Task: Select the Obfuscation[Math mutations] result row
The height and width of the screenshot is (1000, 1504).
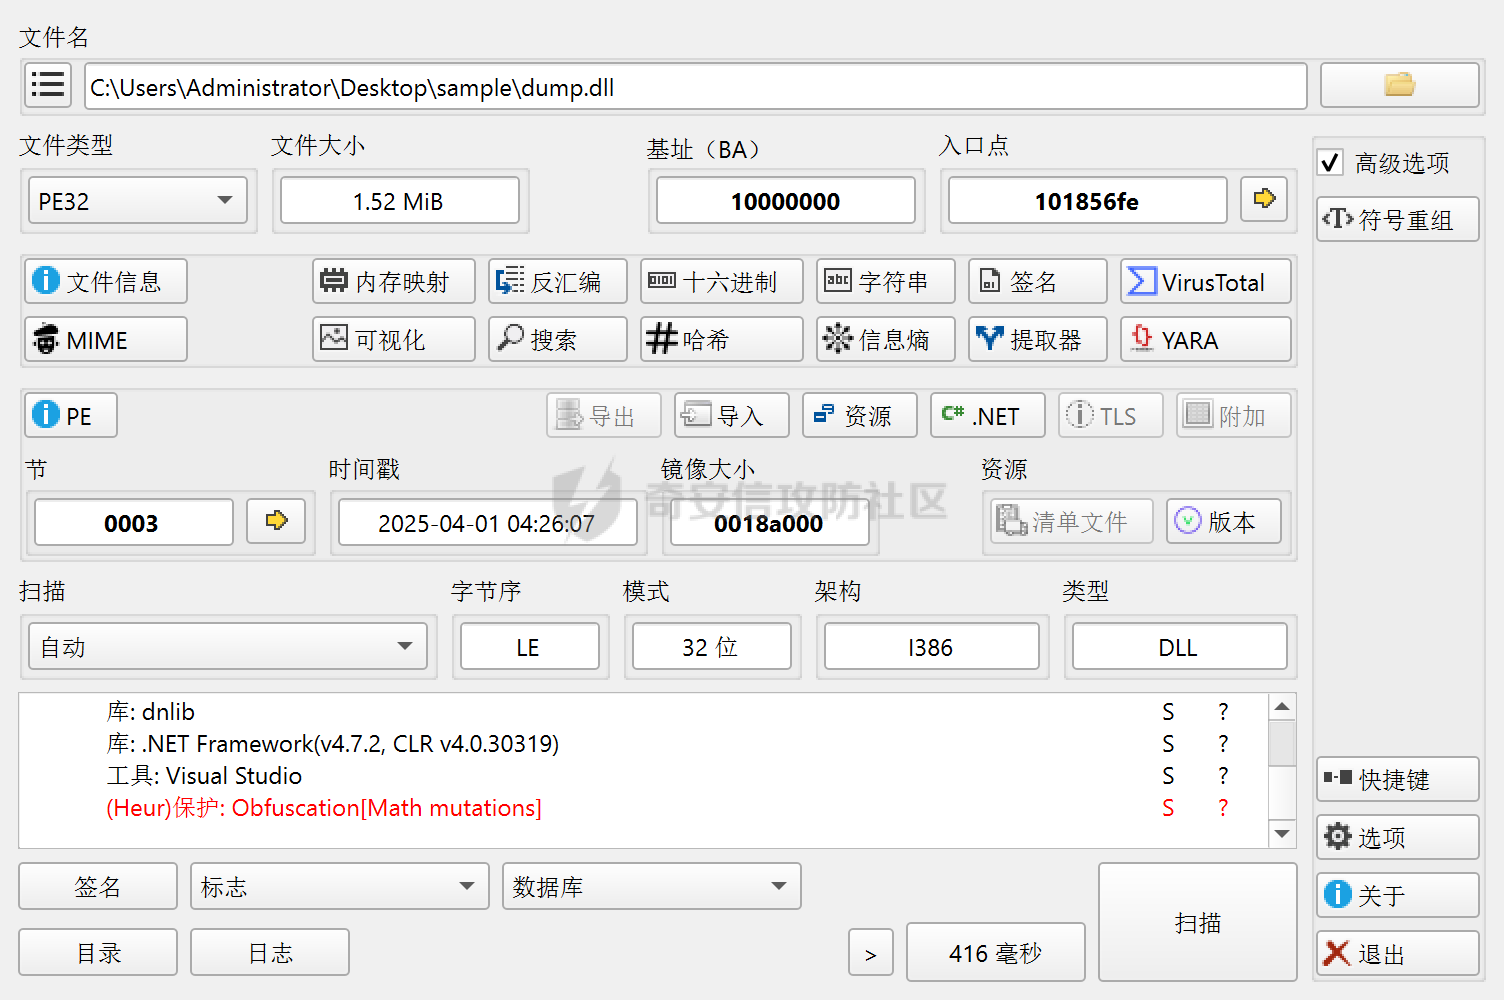Action: (644, 807)
